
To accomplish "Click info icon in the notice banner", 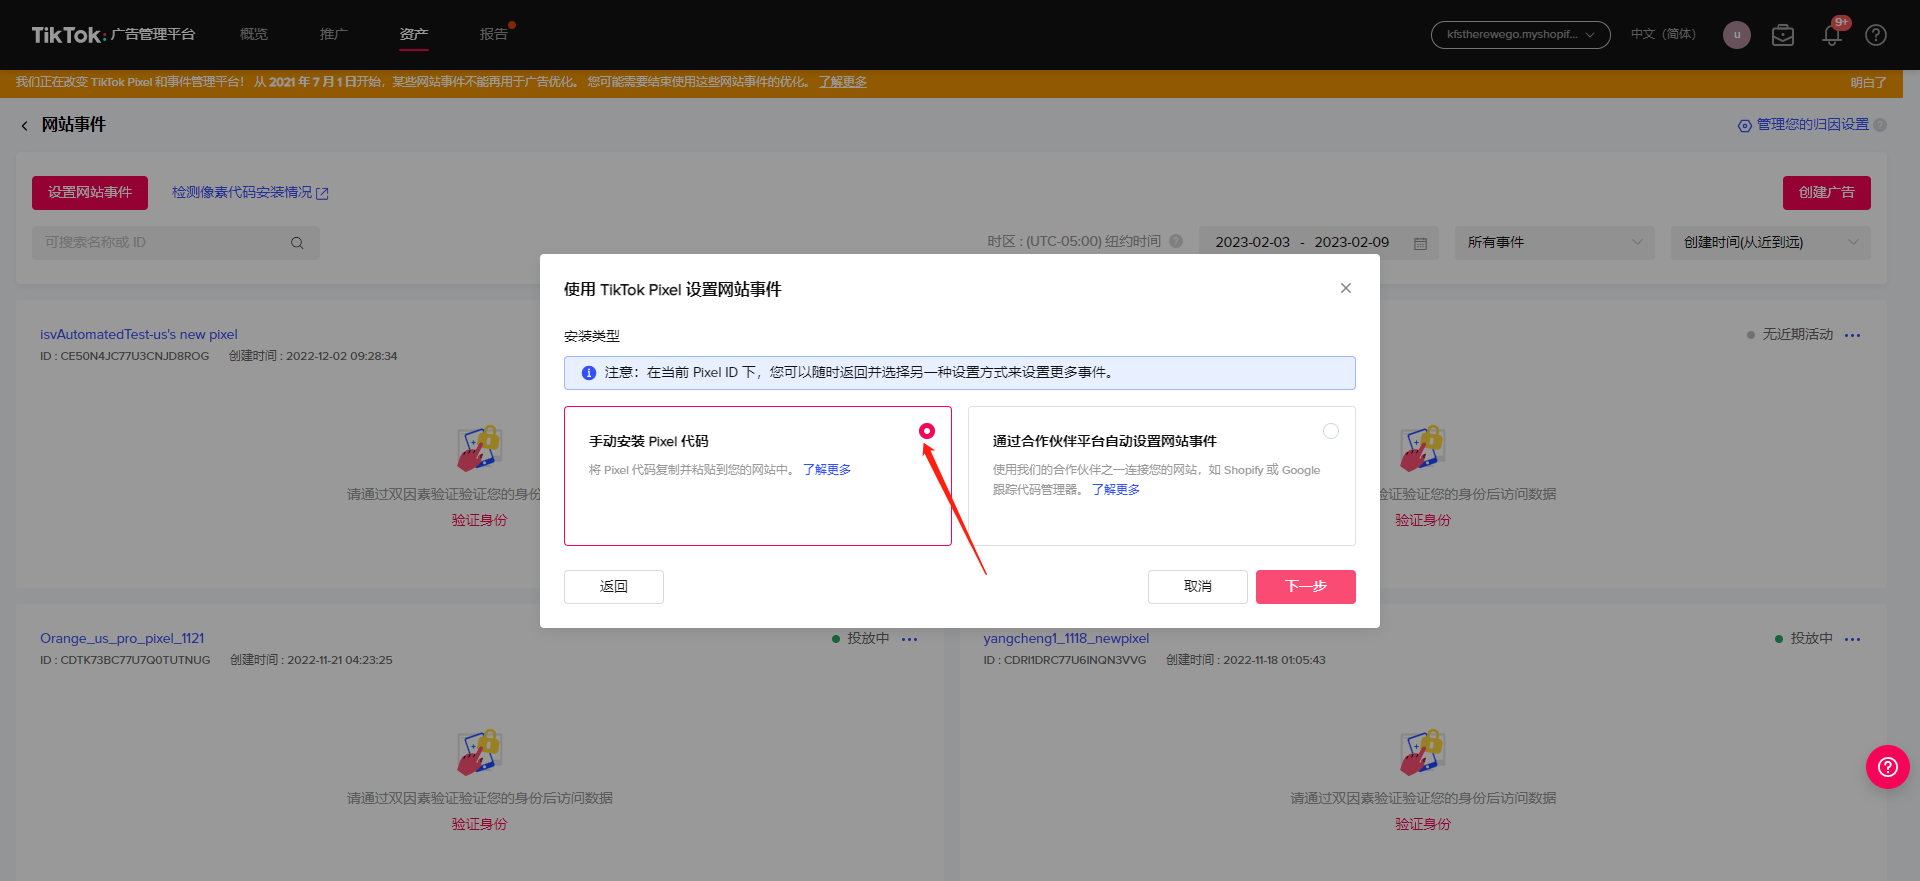I will [589, 373].
